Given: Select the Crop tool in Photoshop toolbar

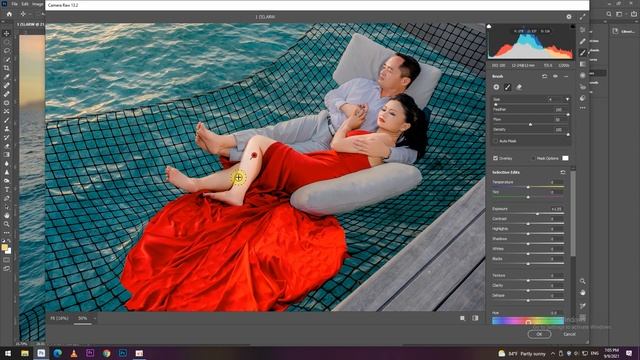Looking at the screenshot, I should coord(7,68).
